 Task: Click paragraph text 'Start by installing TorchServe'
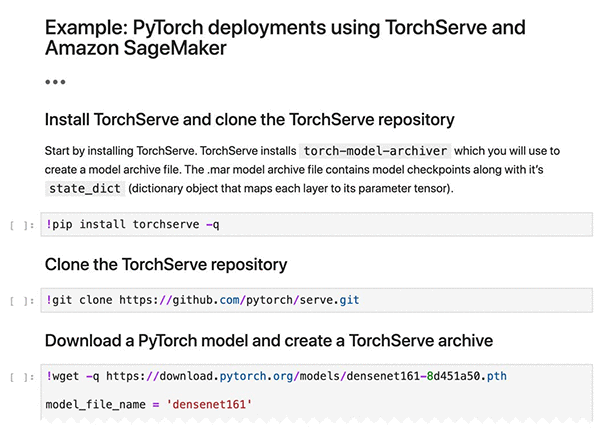pyautogui.click(x=121, y=151)
